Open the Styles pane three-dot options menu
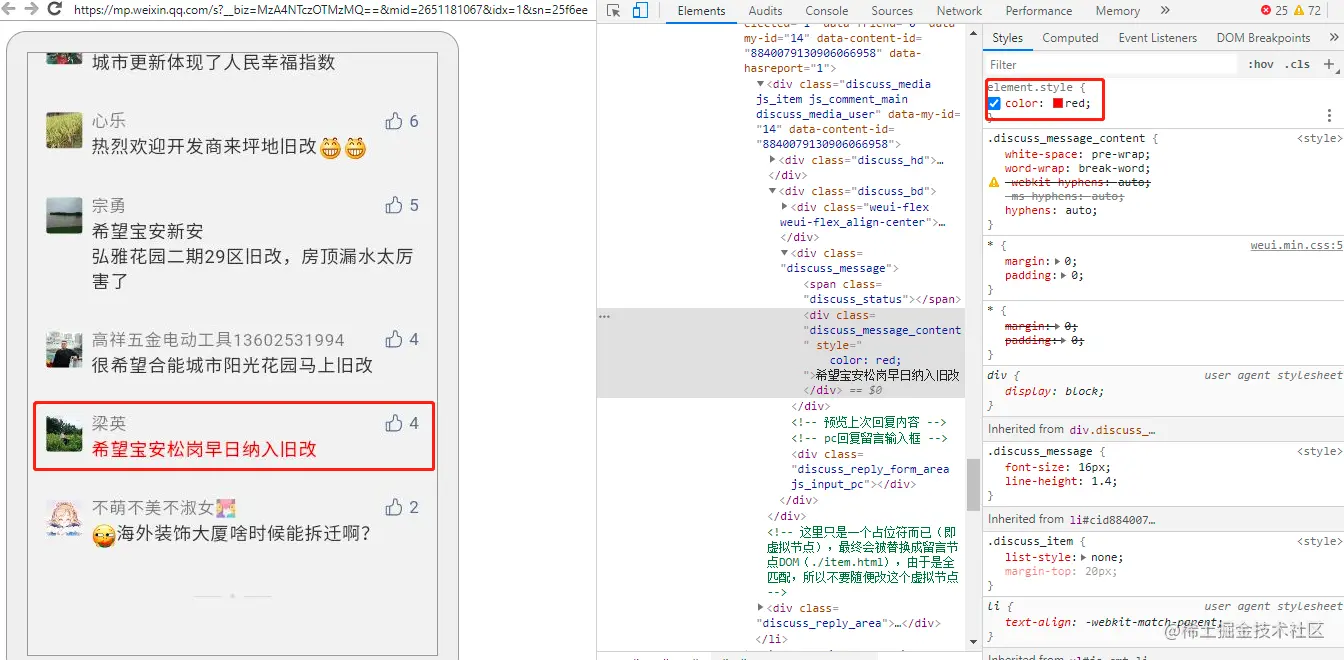The height and width of the screenshot is (660, 1344). pos(1328,114)
